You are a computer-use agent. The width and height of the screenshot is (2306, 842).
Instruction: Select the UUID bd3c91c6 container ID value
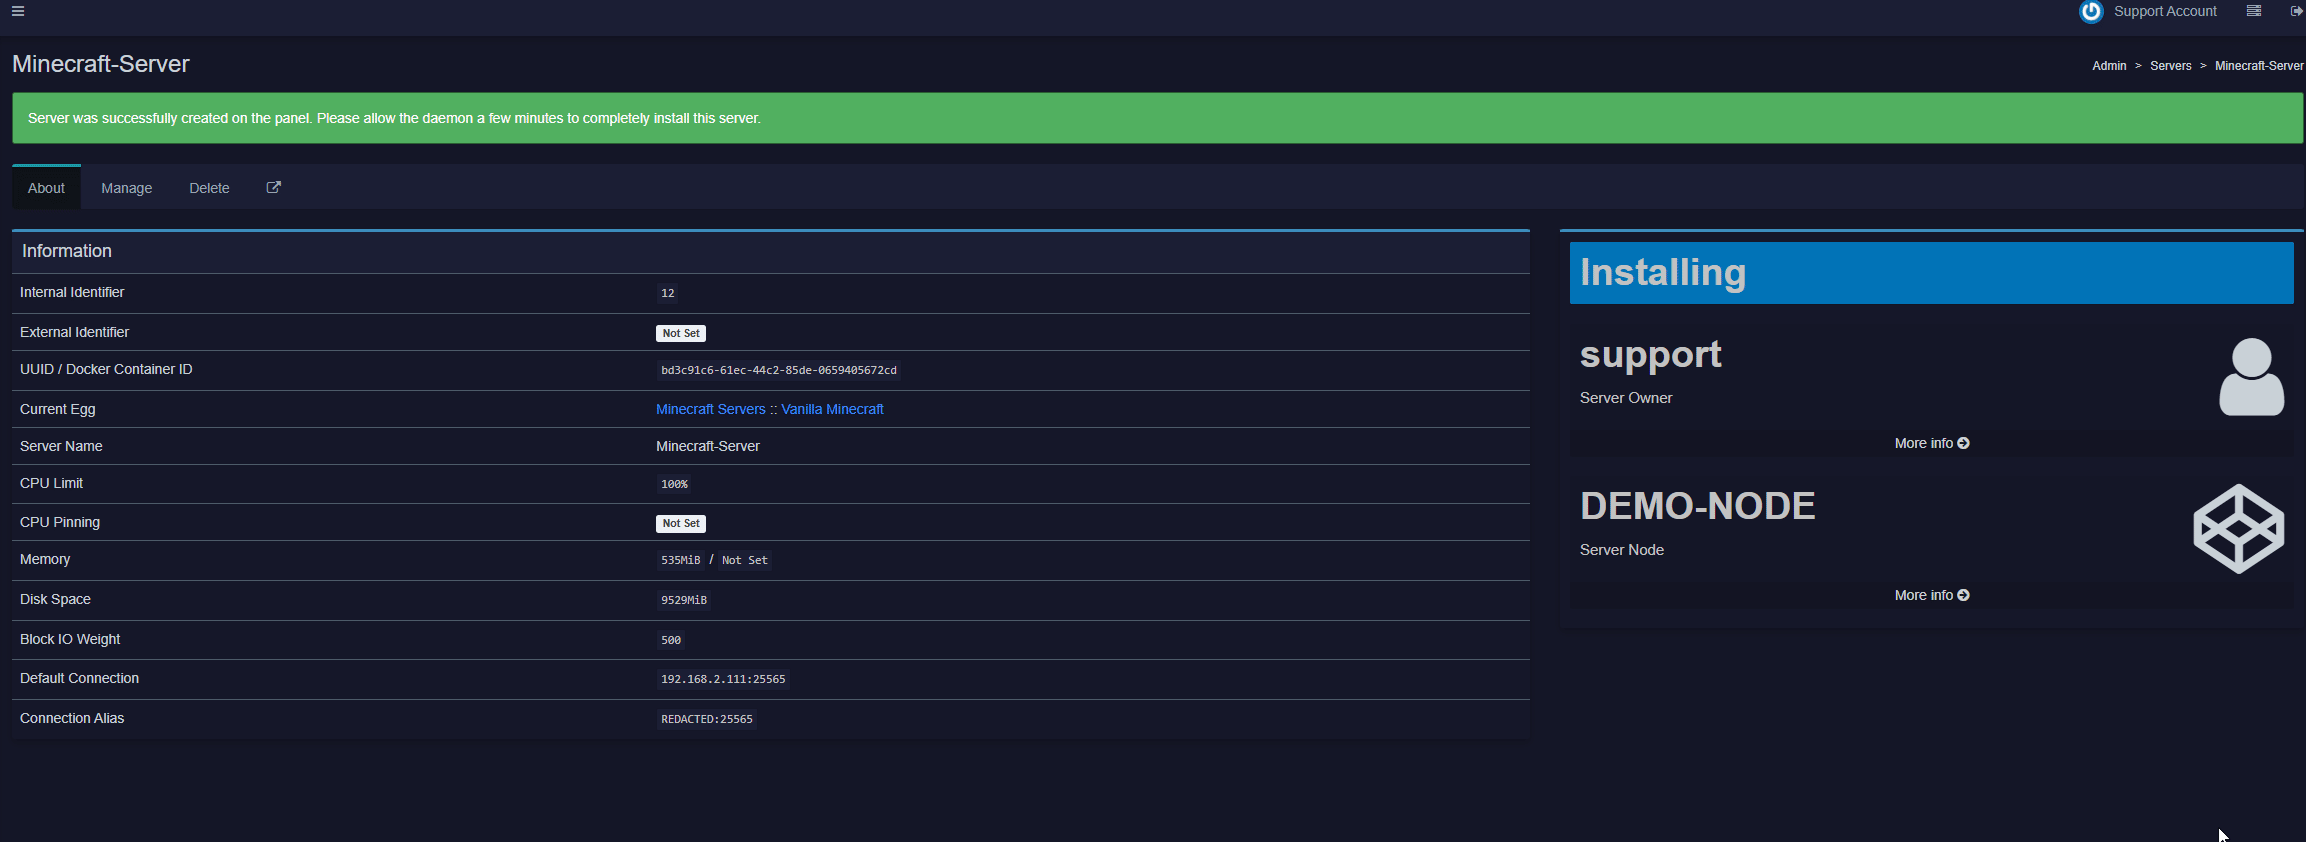[778, 370]
